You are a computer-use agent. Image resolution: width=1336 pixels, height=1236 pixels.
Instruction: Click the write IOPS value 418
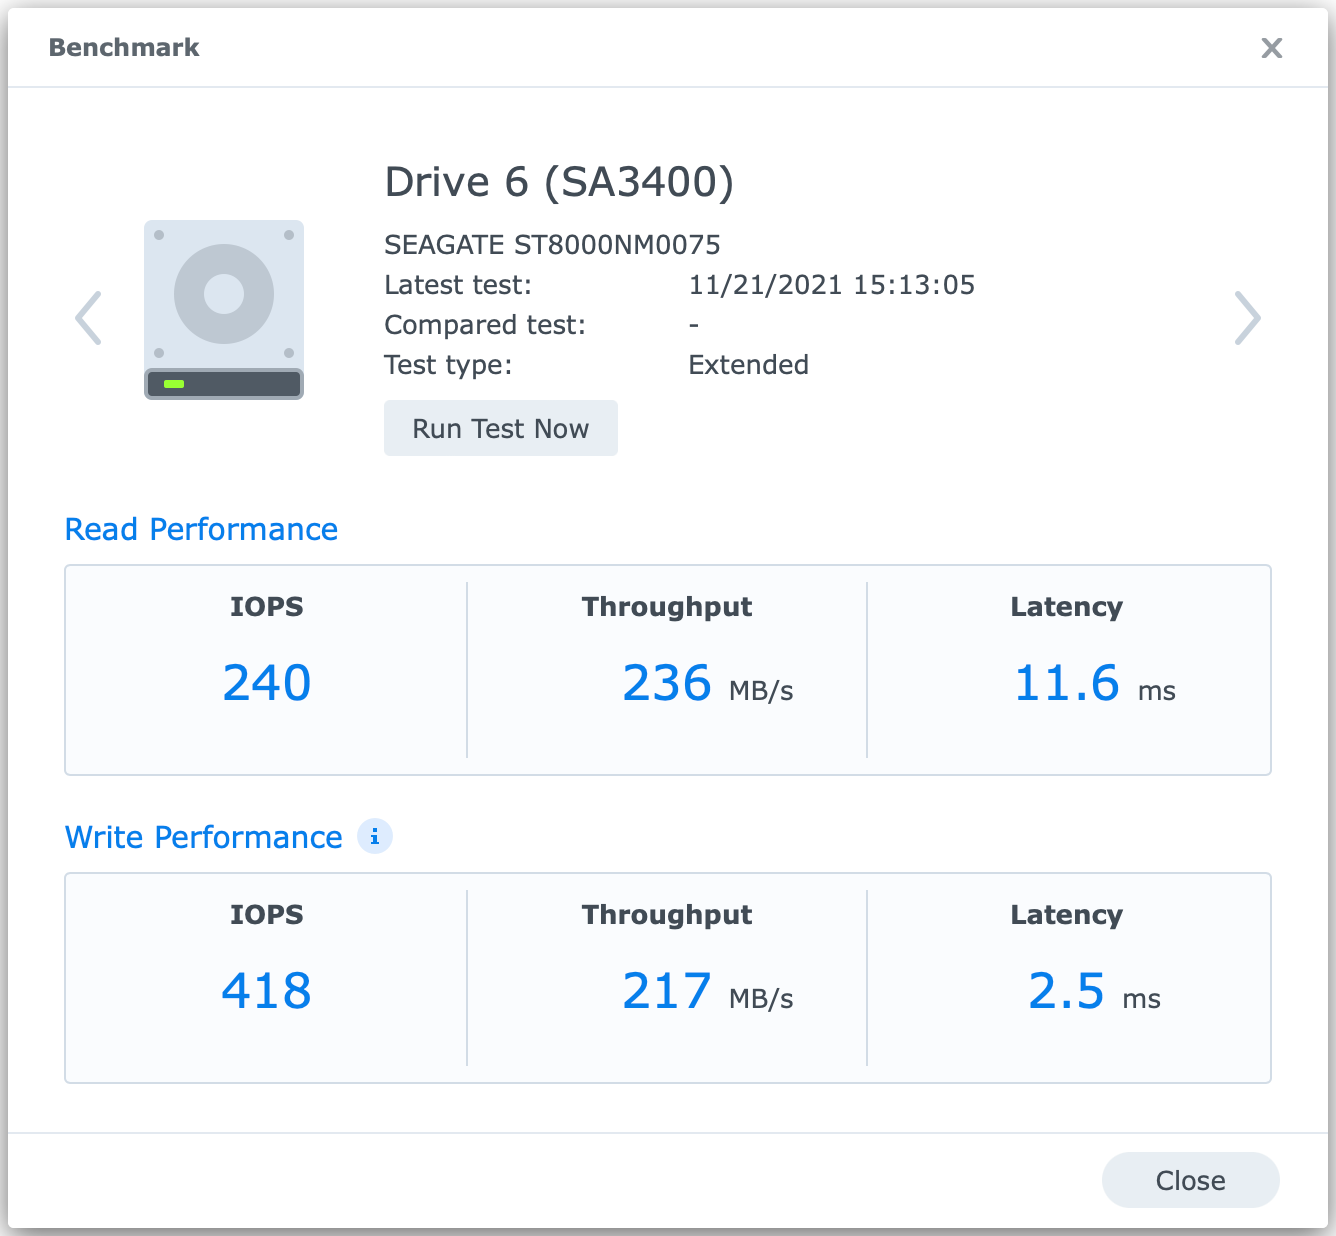click(x=267, y=991)
